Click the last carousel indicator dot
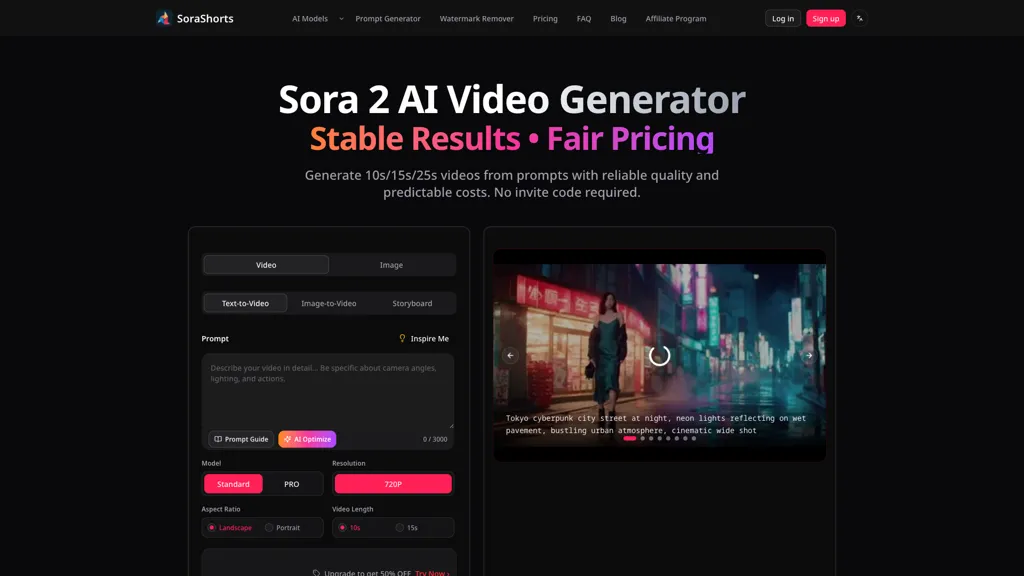 pyautogui.click(x=694, y=438)
